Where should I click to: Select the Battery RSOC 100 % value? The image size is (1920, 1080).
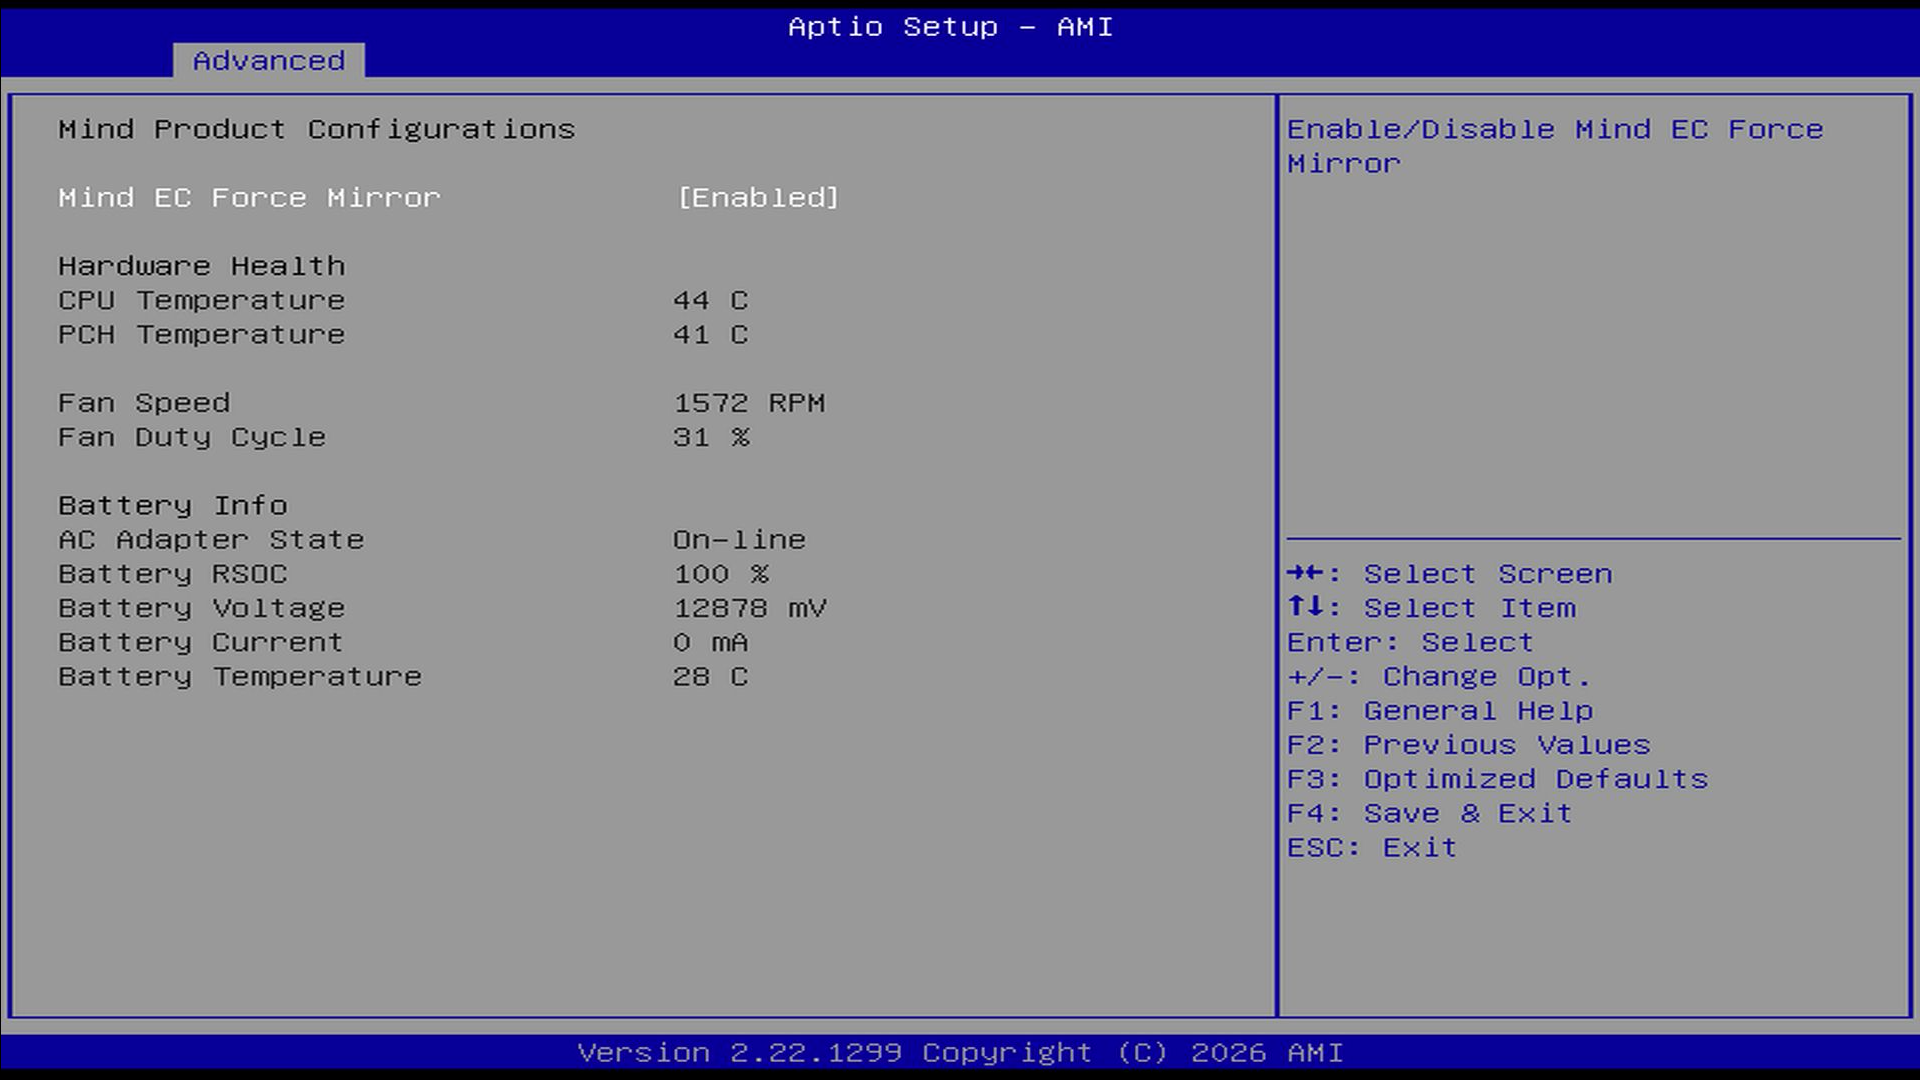pyautogui.click(x=720, y=574)
